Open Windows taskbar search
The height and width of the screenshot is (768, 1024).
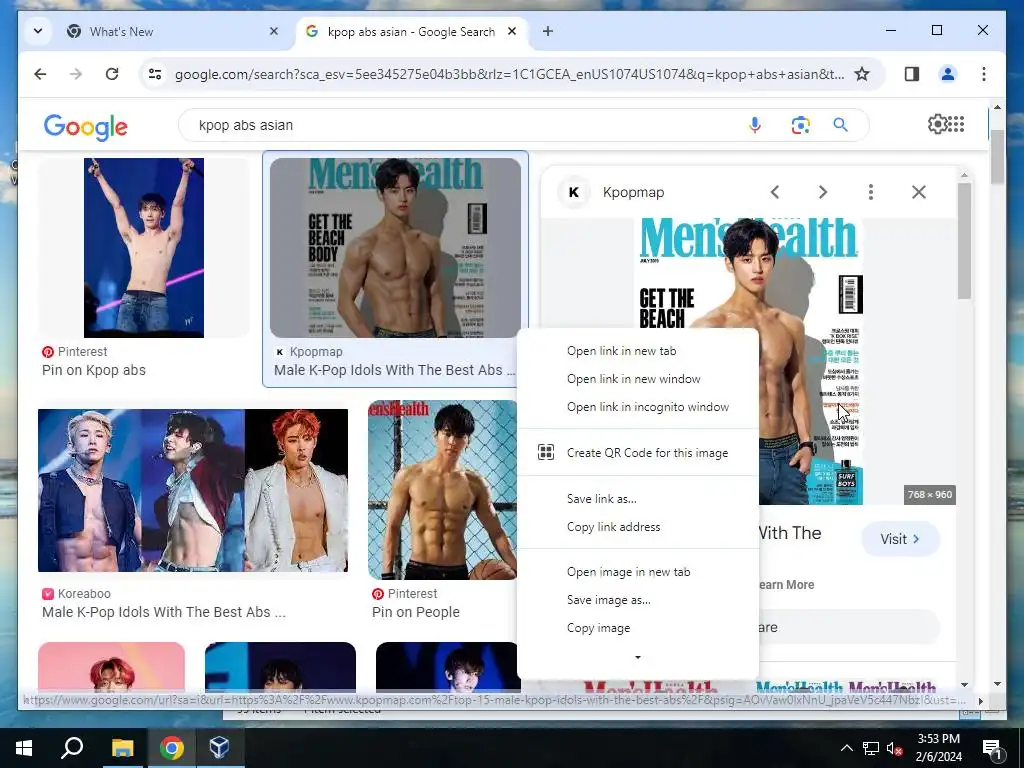pos(72,748)
